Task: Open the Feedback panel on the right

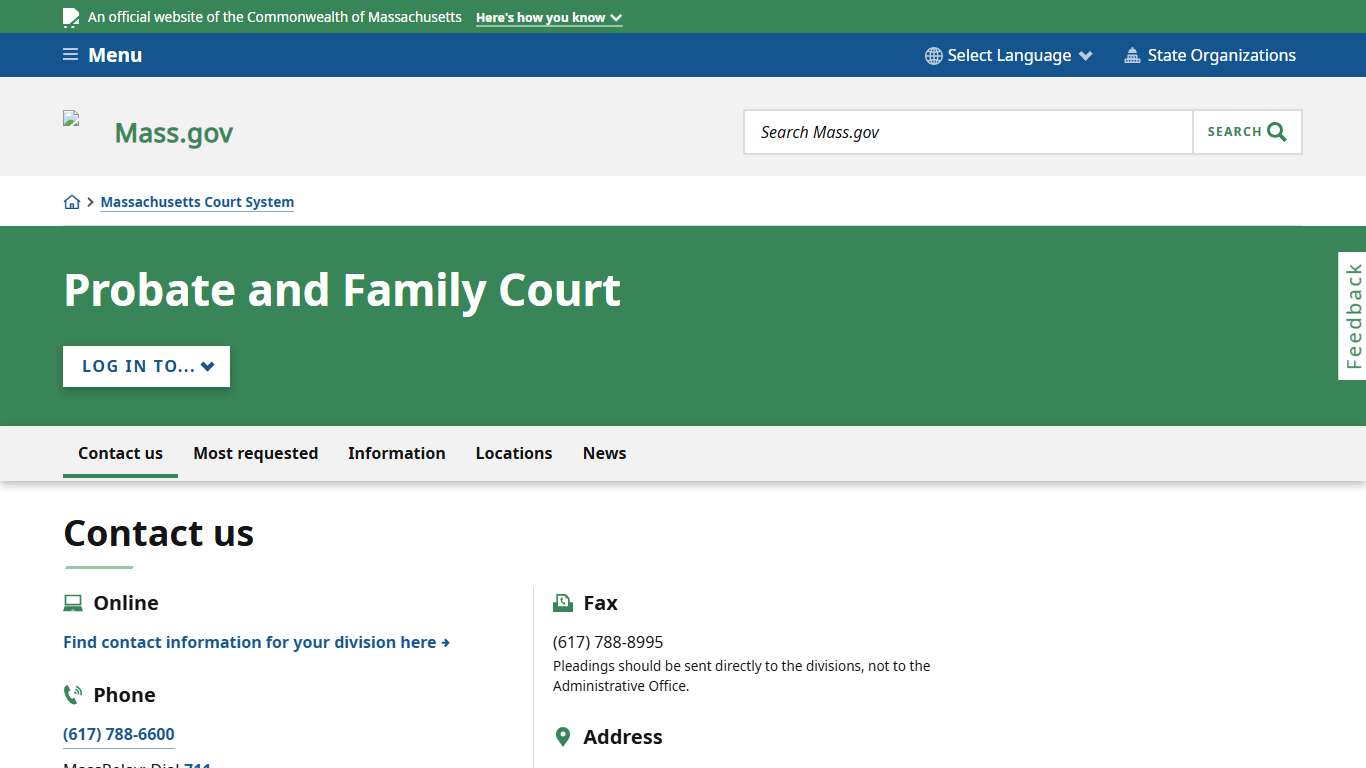Action: pyautogui.click(x=1352, y=315)
